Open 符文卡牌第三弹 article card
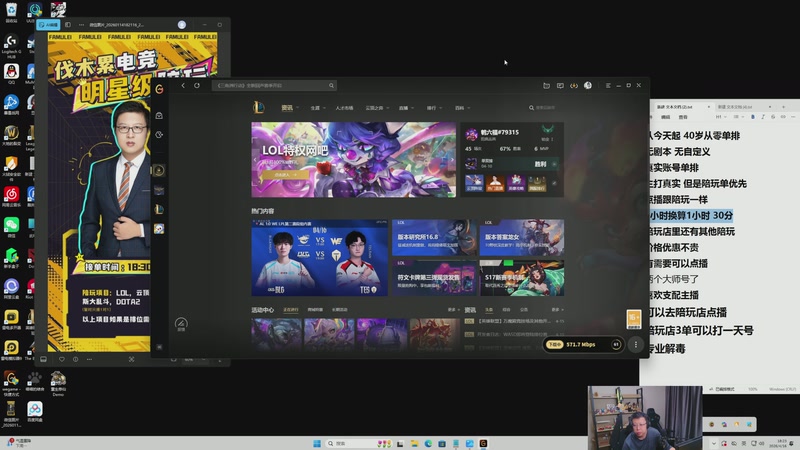Viewport: 800px width, 450px height. click(x=434, y=278)
